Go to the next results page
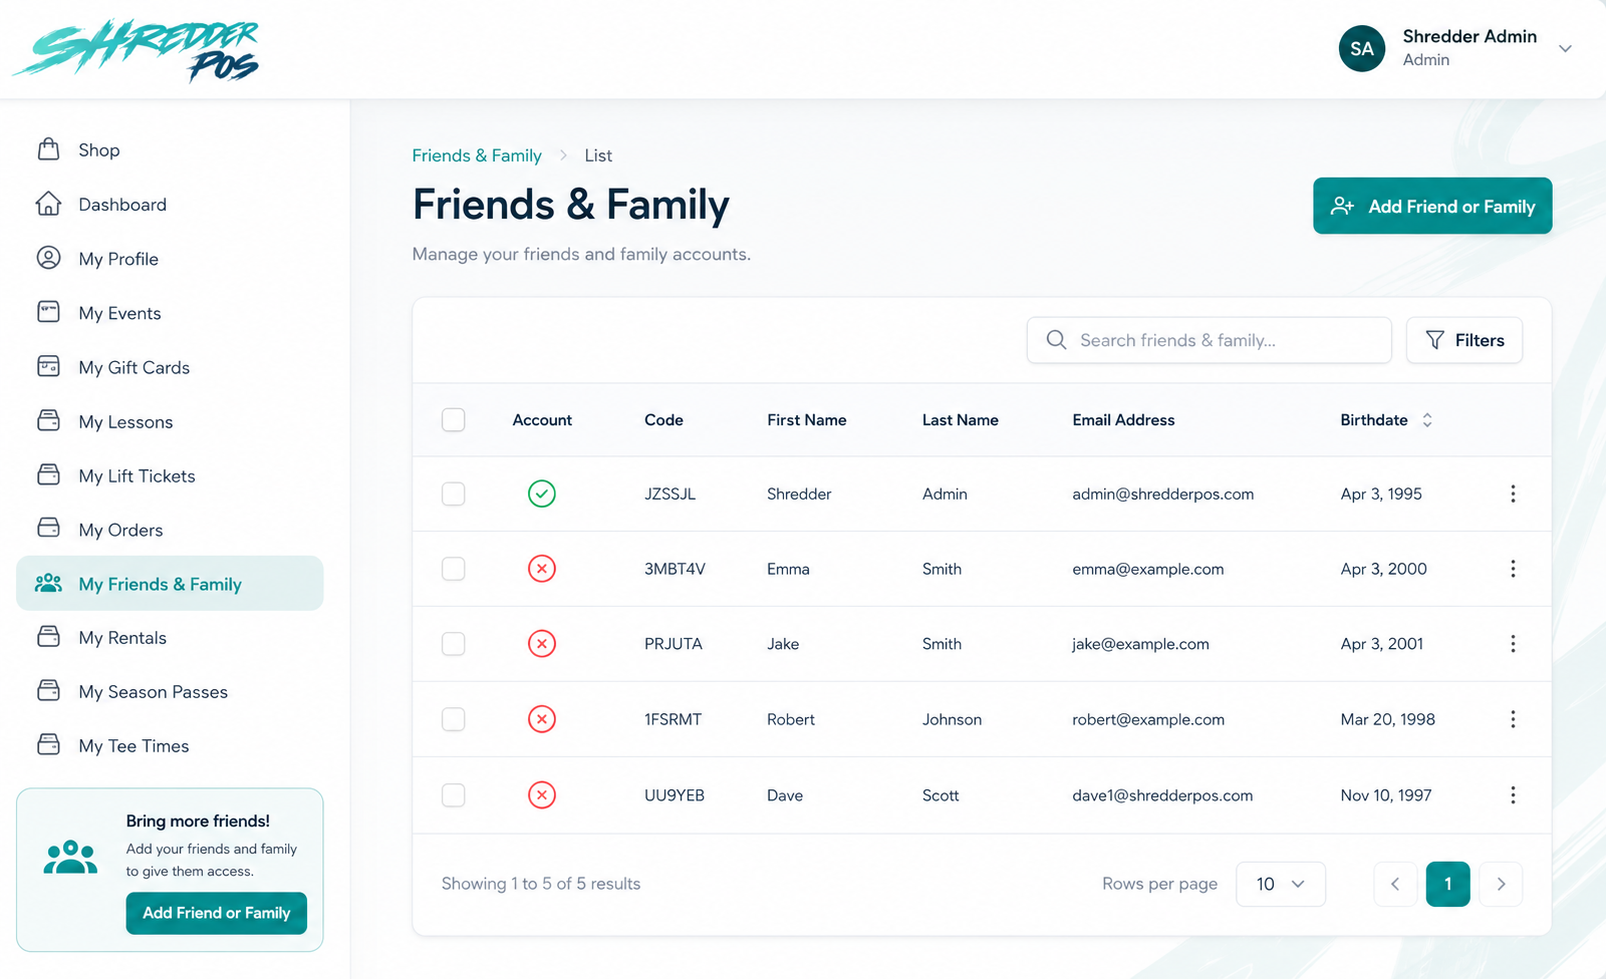Viewport: 1606px width, 979px height. [1500, 884]
